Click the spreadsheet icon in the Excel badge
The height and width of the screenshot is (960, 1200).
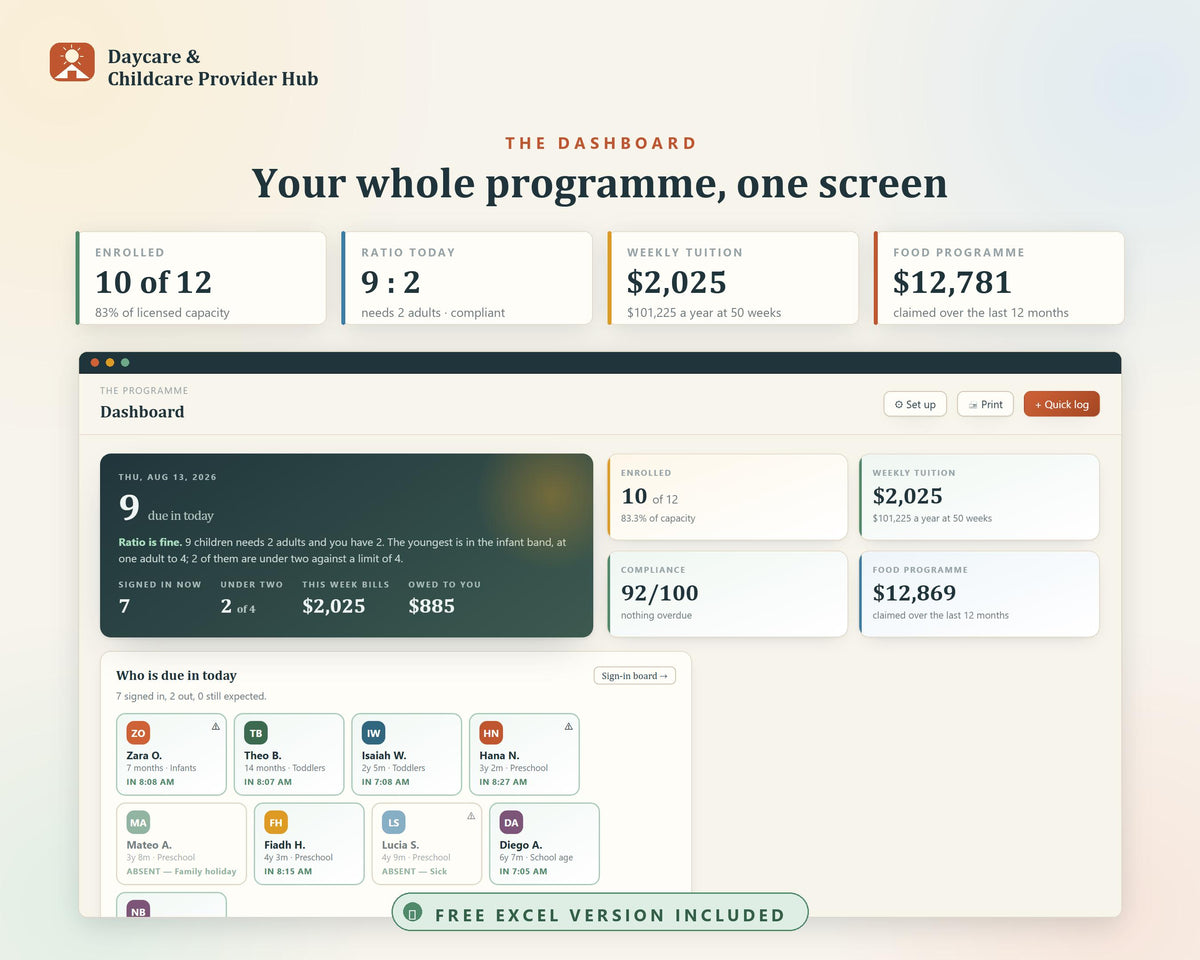pyautogui.click(x=413, y=912)
